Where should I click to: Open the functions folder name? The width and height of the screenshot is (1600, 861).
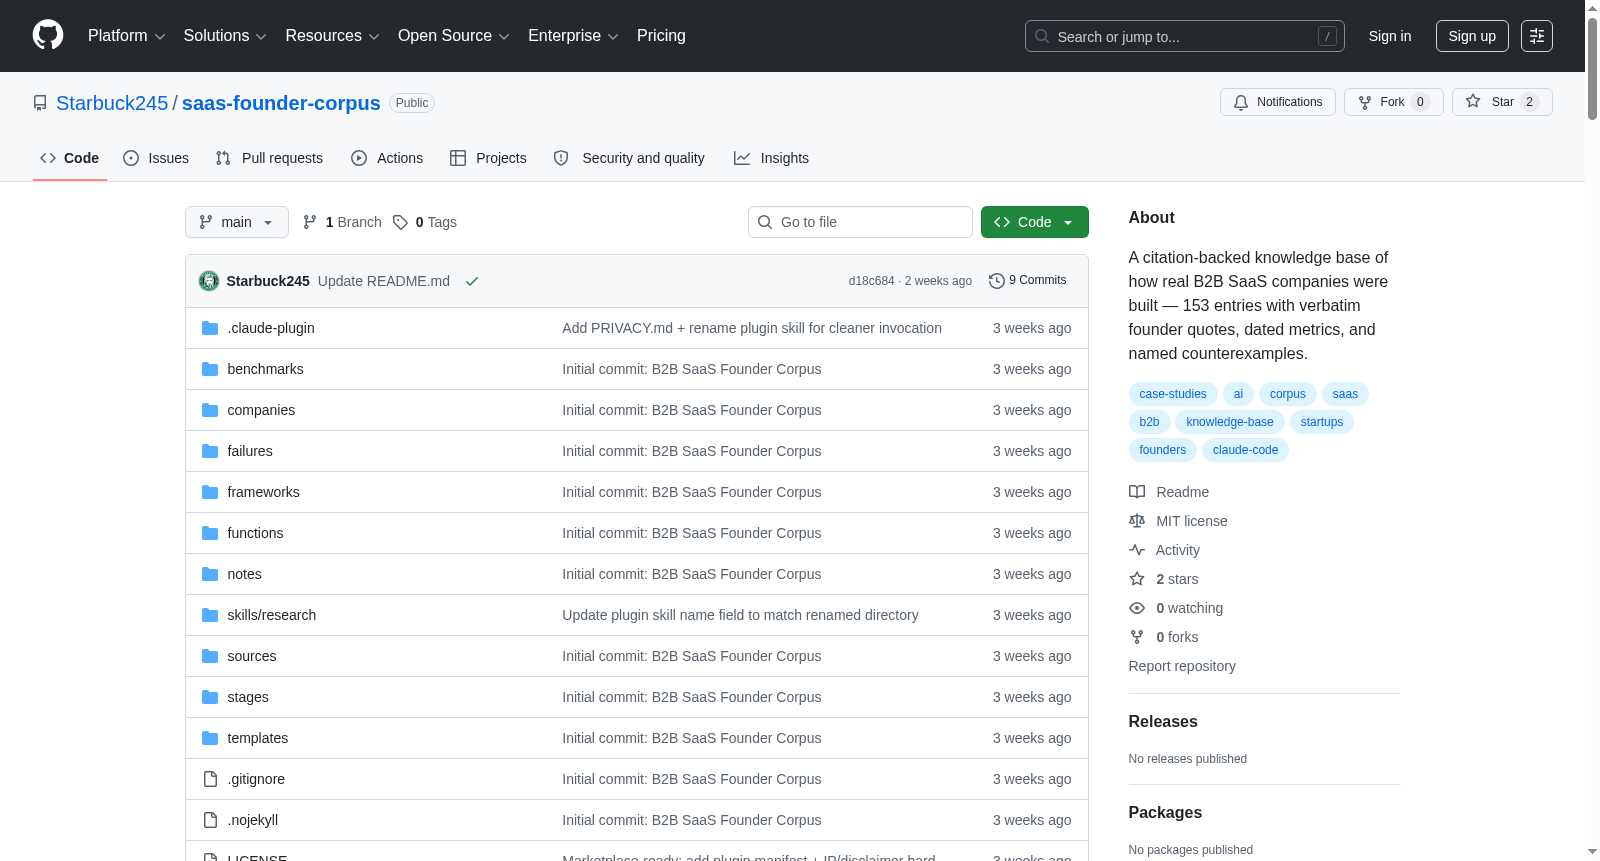pos(255,533)
